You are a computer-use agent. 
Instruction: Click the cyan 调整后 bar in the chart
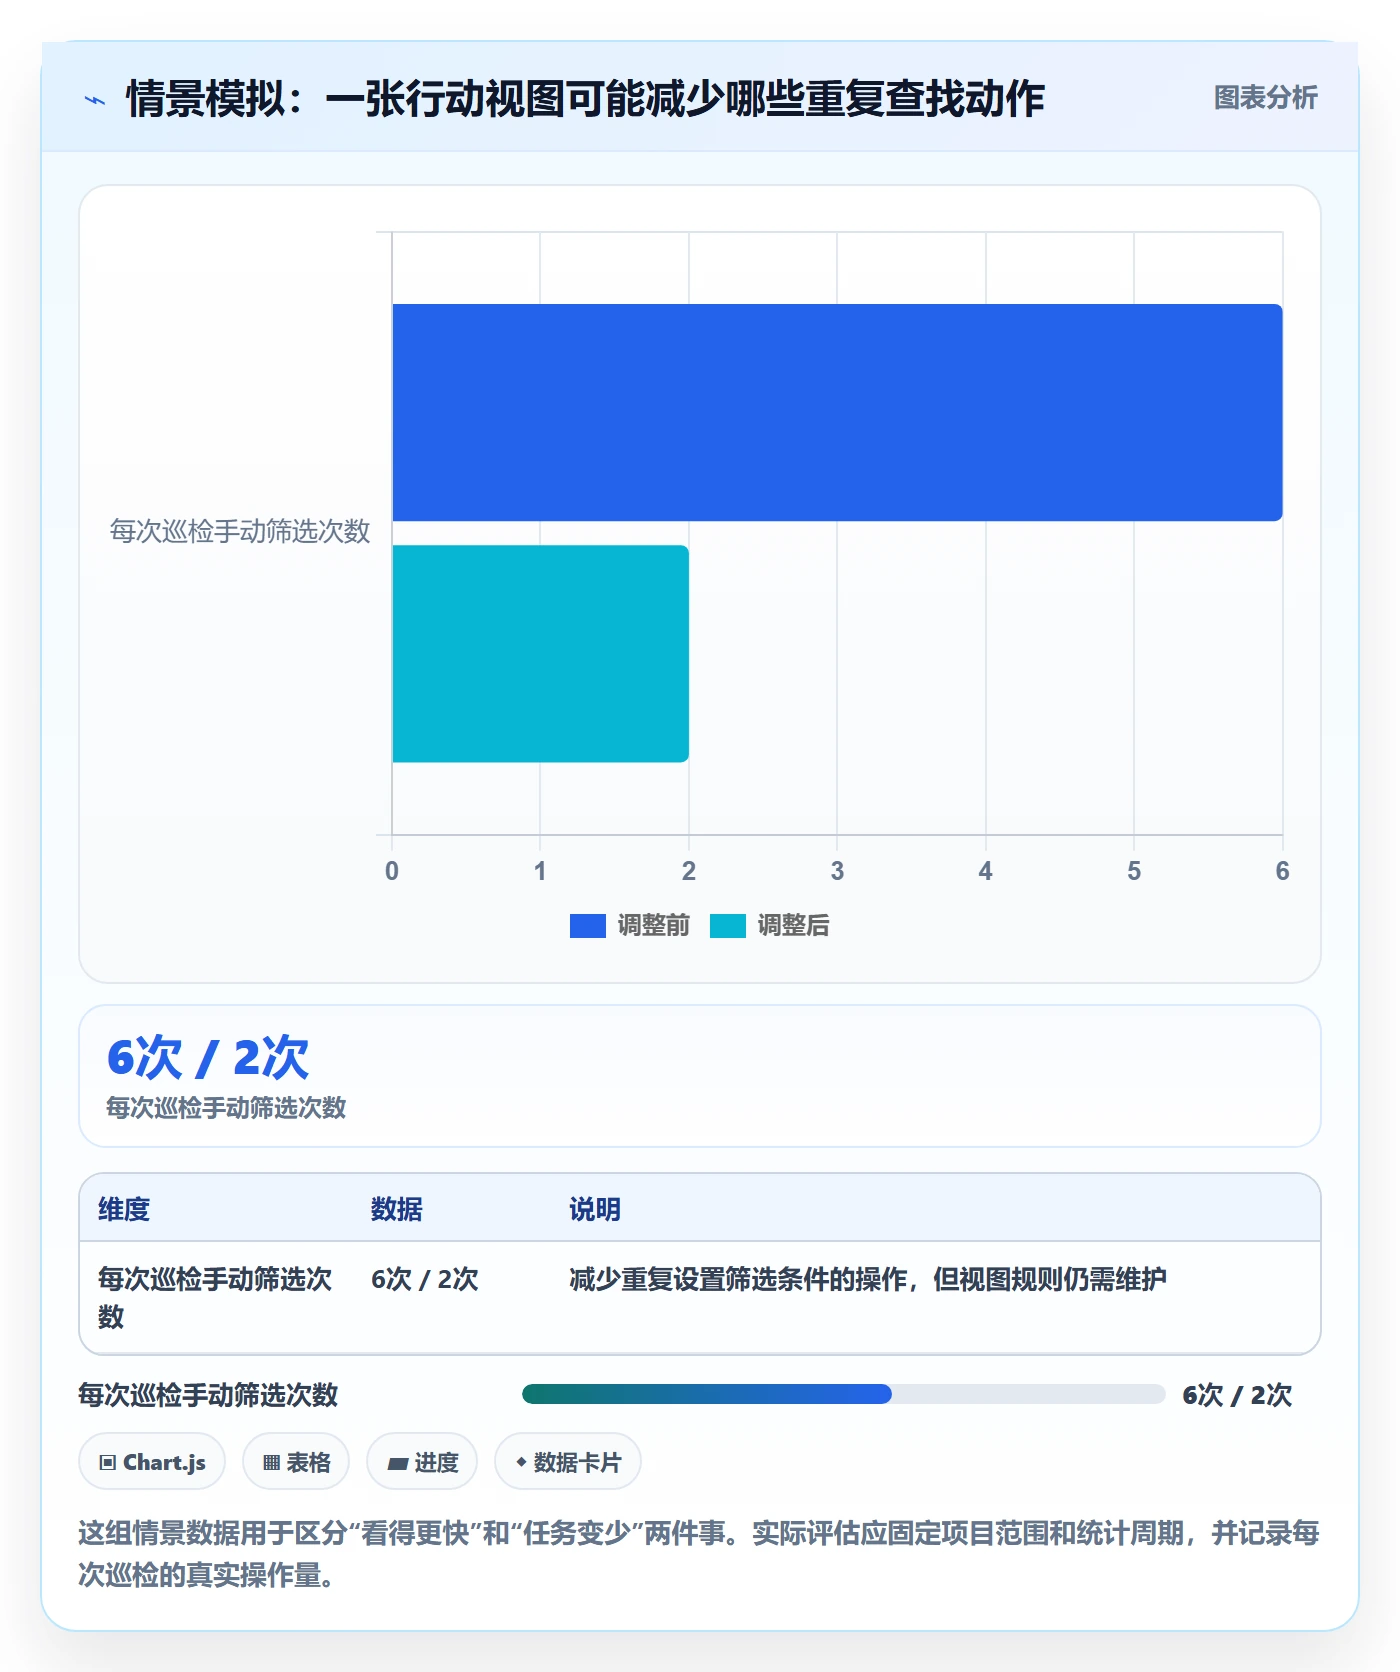540,654
